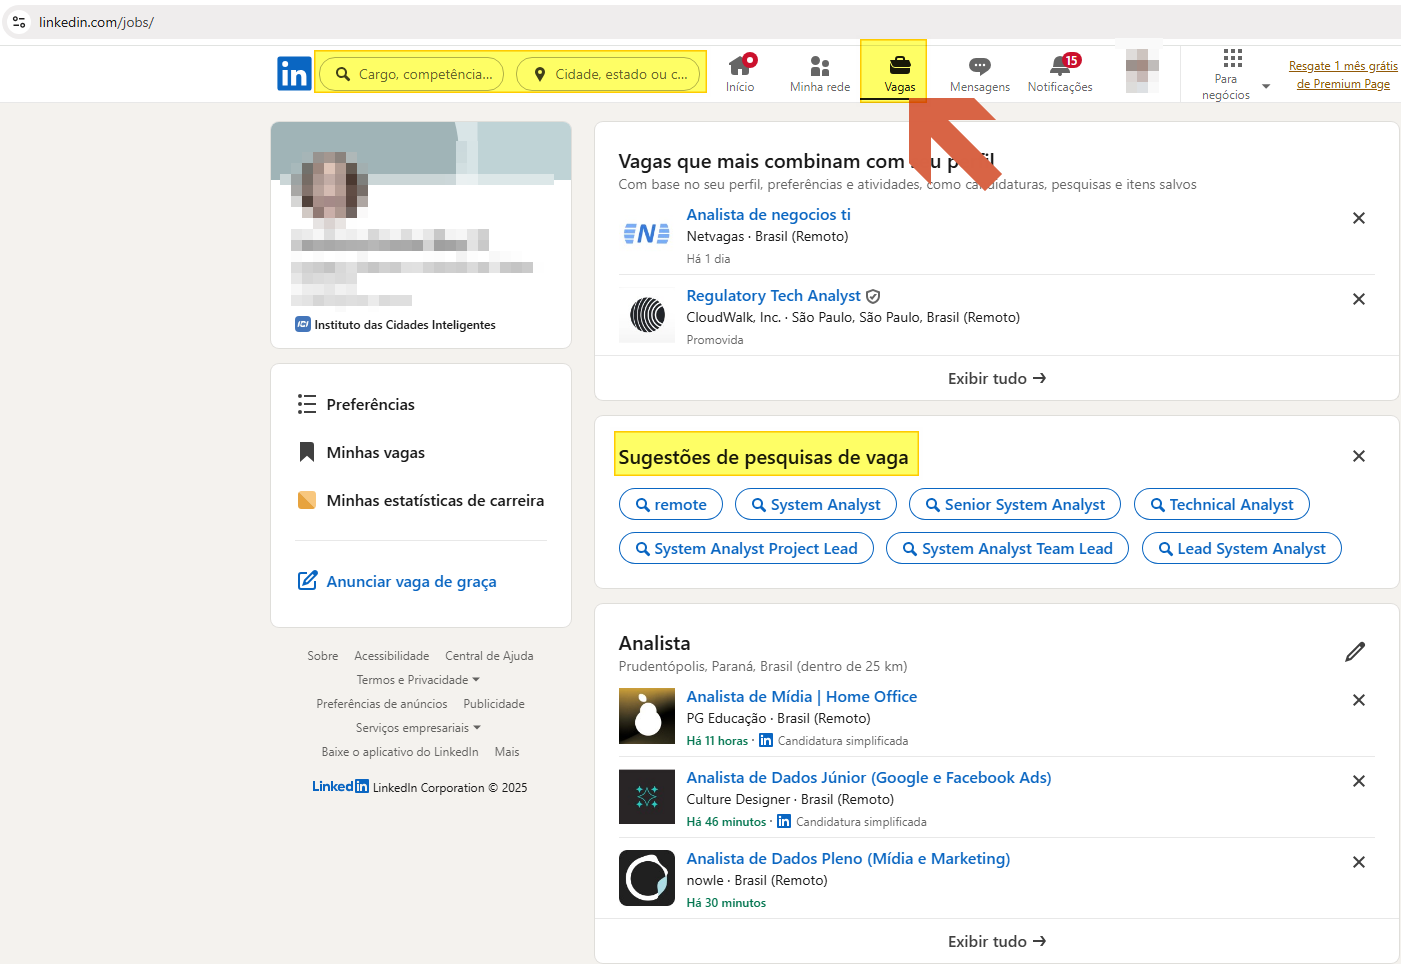Screen dimensions: 1401x964
Task: Click the LinkedIn logo icon
Action: pyautogui.click(x=294, y=74)
